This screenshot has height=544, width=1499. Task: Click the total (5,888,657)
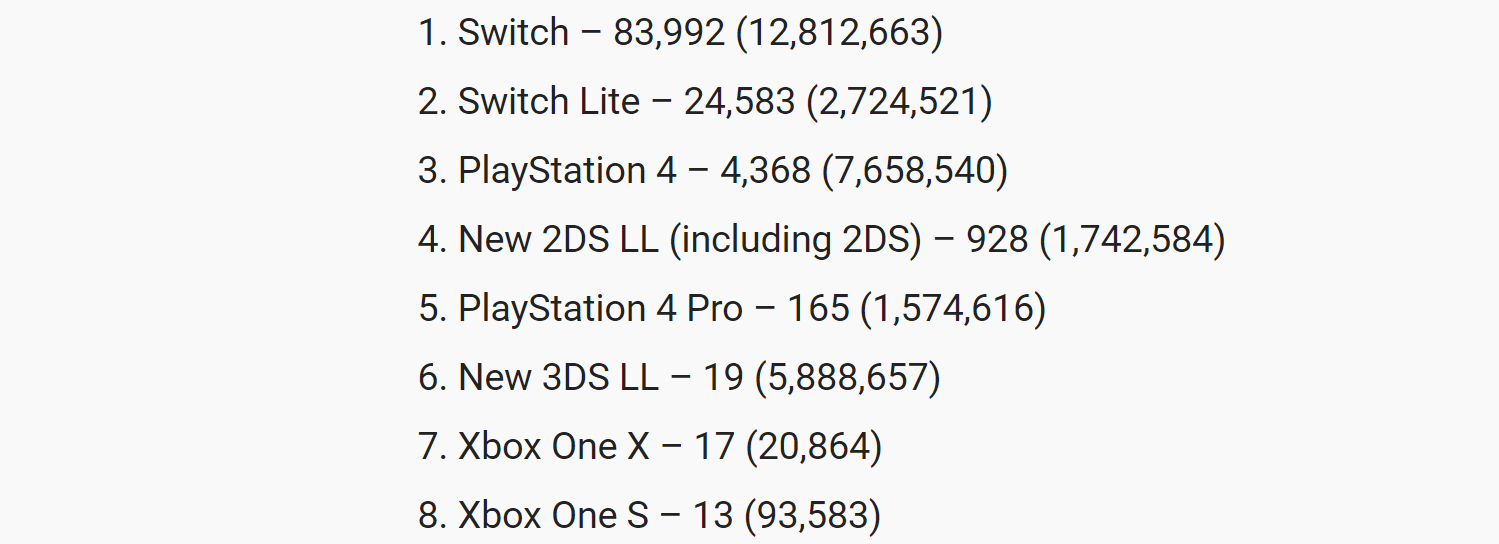click(x=848, y=378)
